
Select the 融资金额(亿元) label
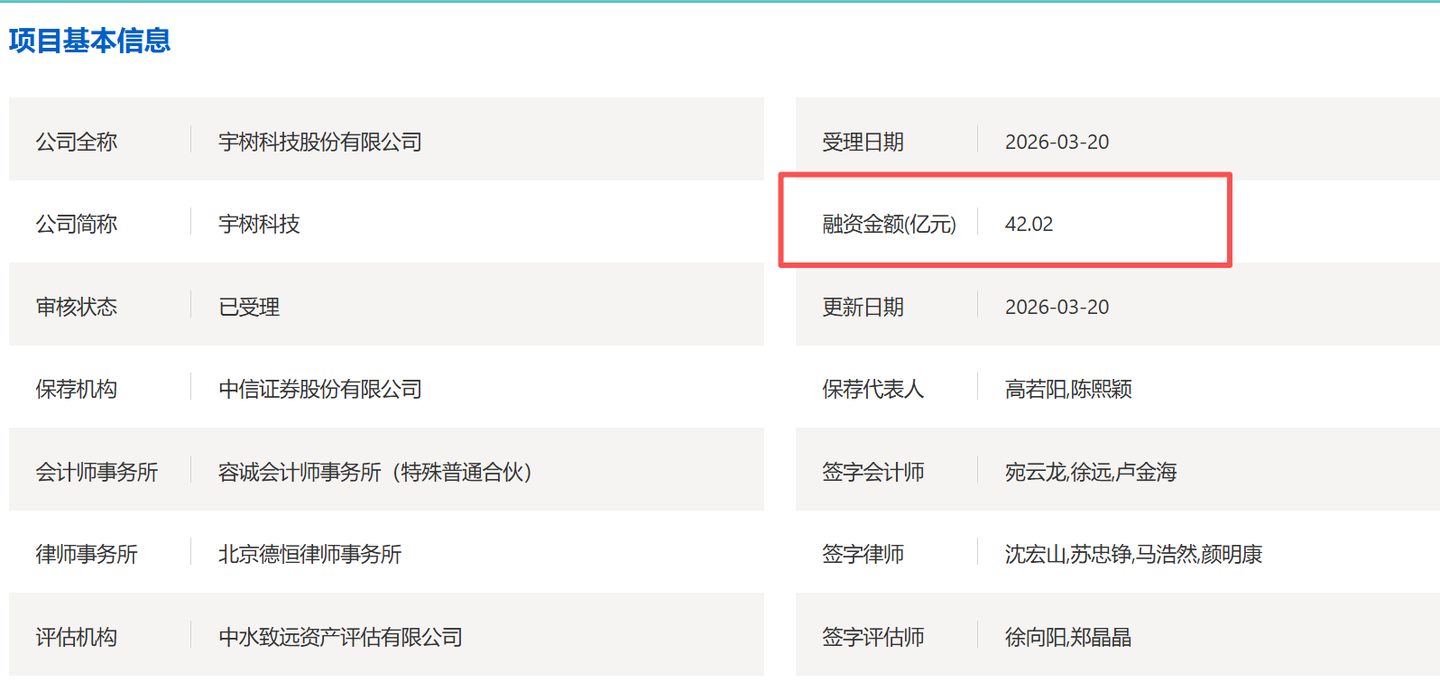[889, 224]
